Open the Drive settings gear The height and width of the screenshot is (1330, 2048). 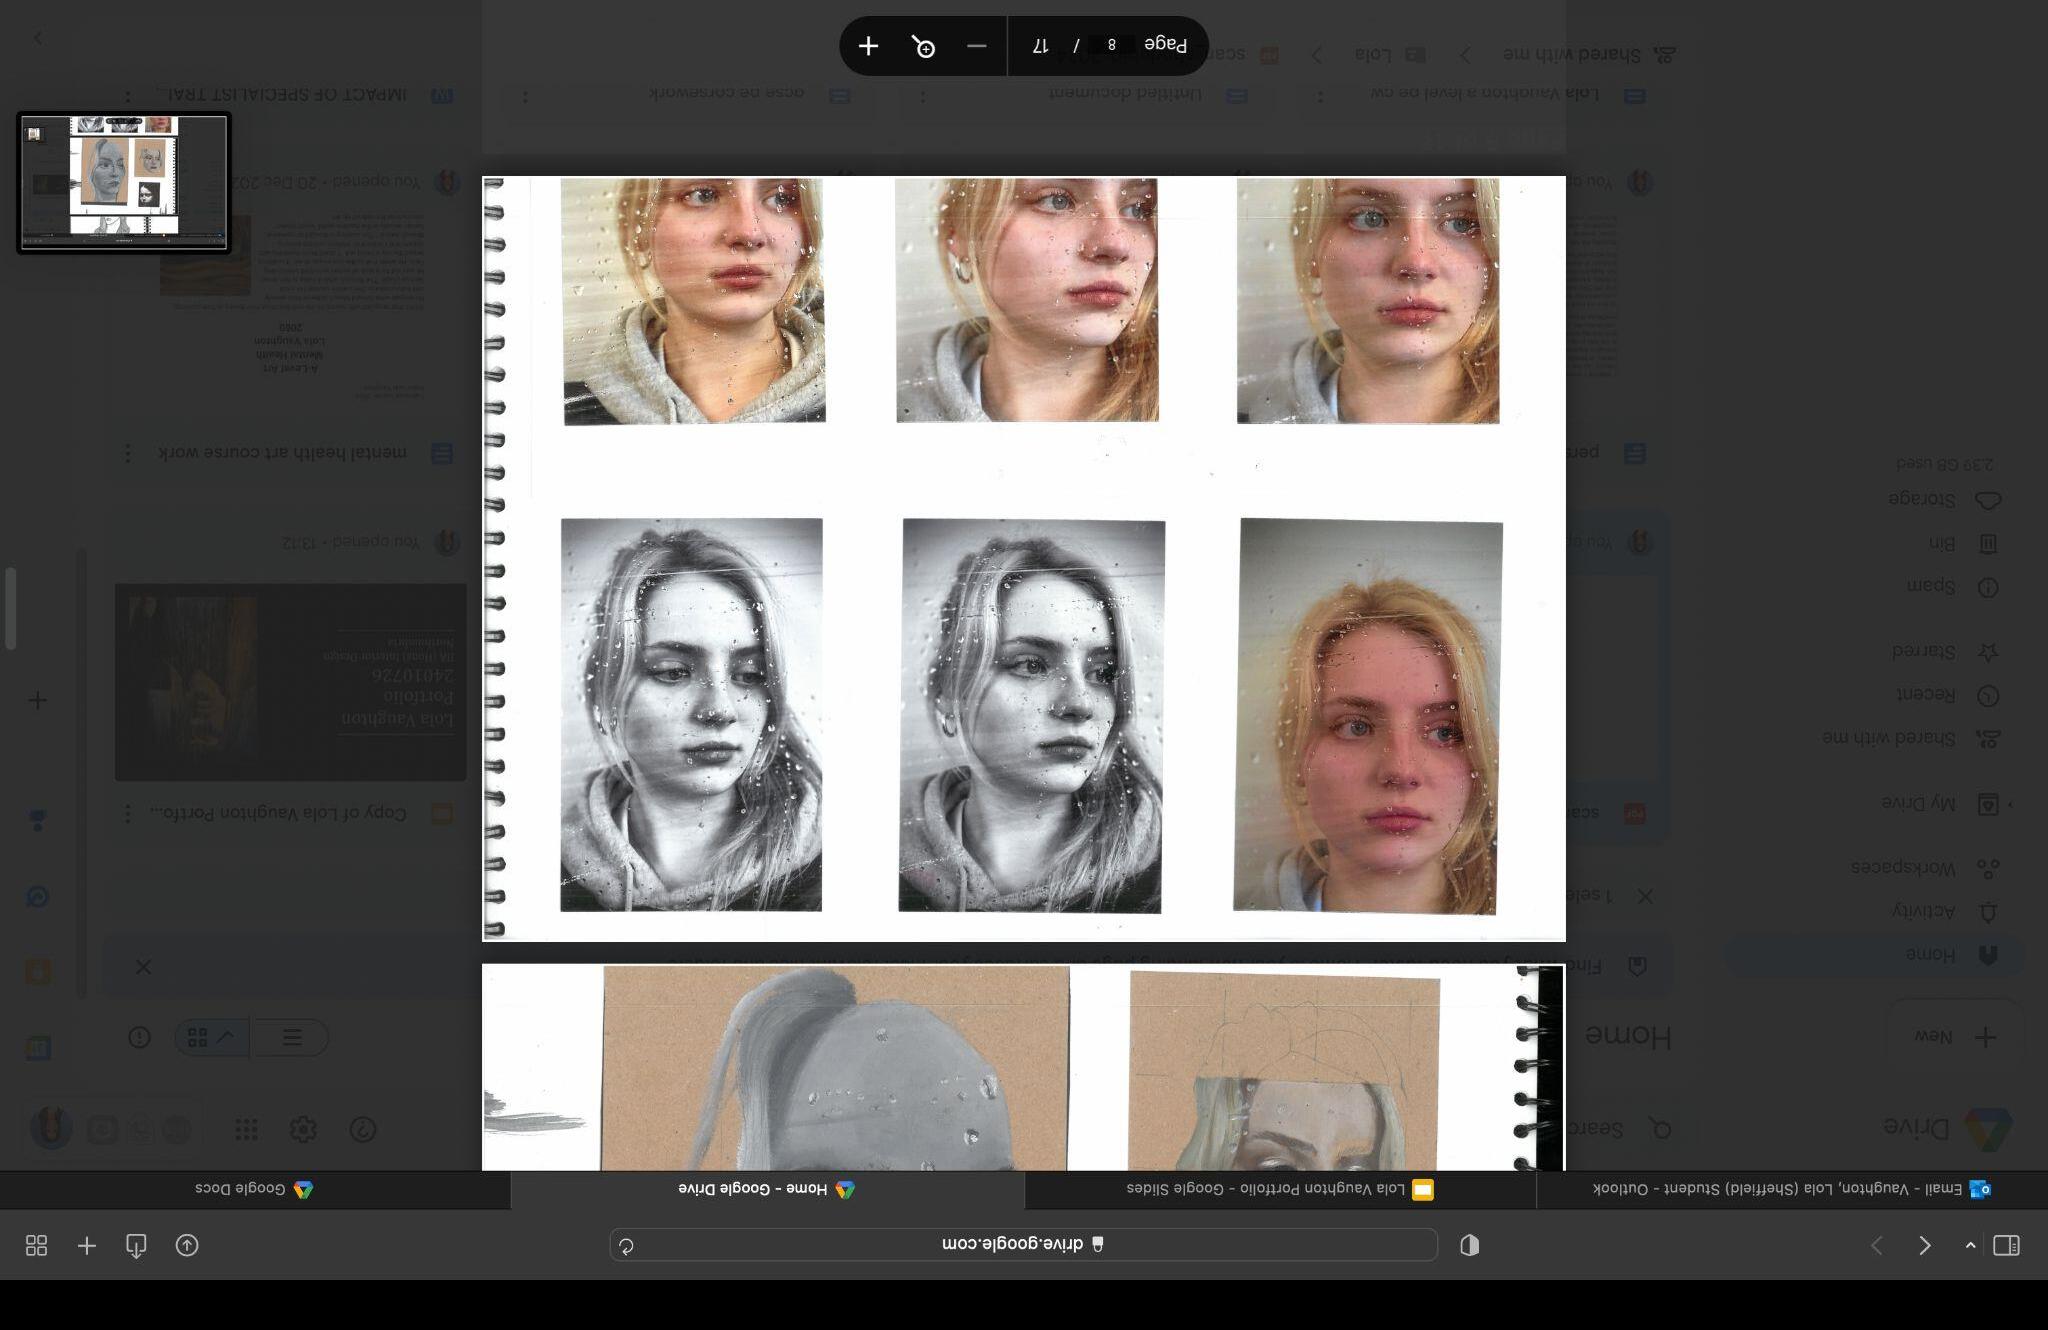(x=303, y=1129)
